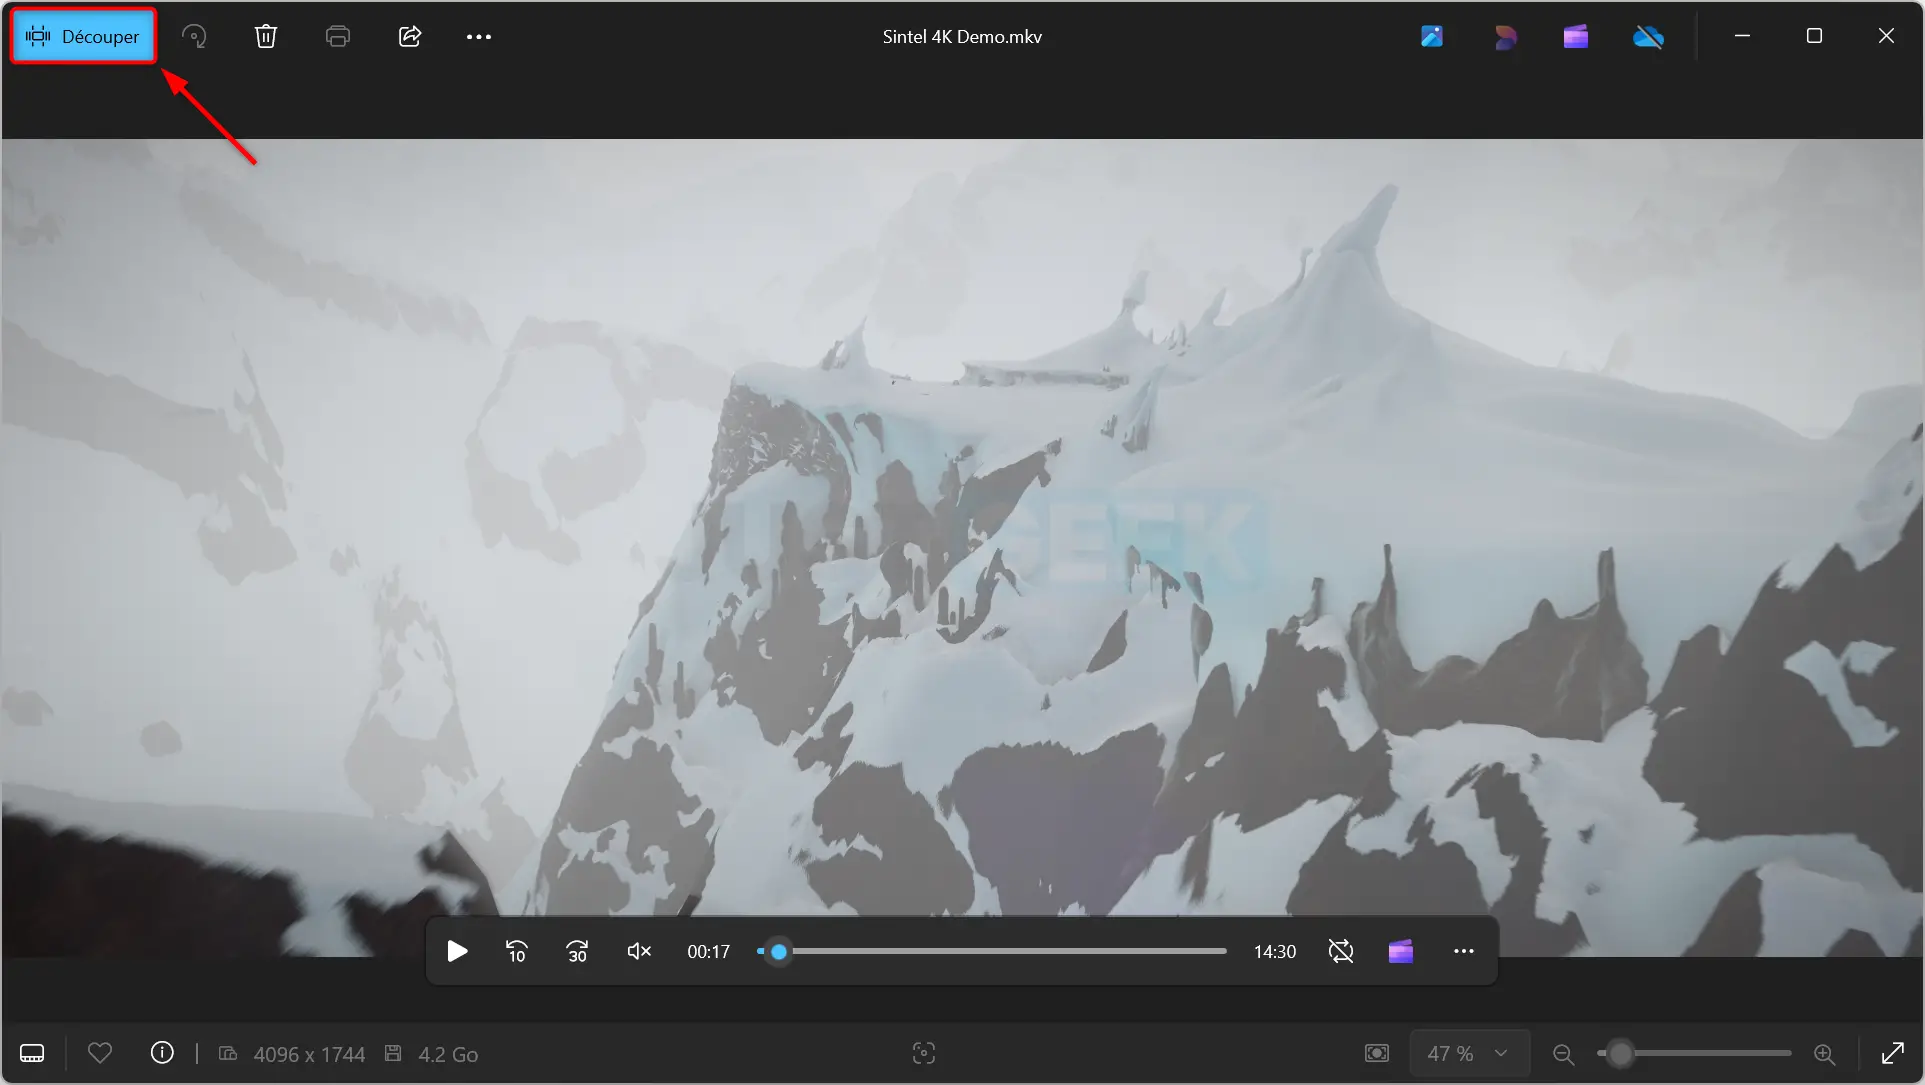Click the 14:30 total duration text
The width and height of the screenshot is (1925, 1085).
(1275, 952)
